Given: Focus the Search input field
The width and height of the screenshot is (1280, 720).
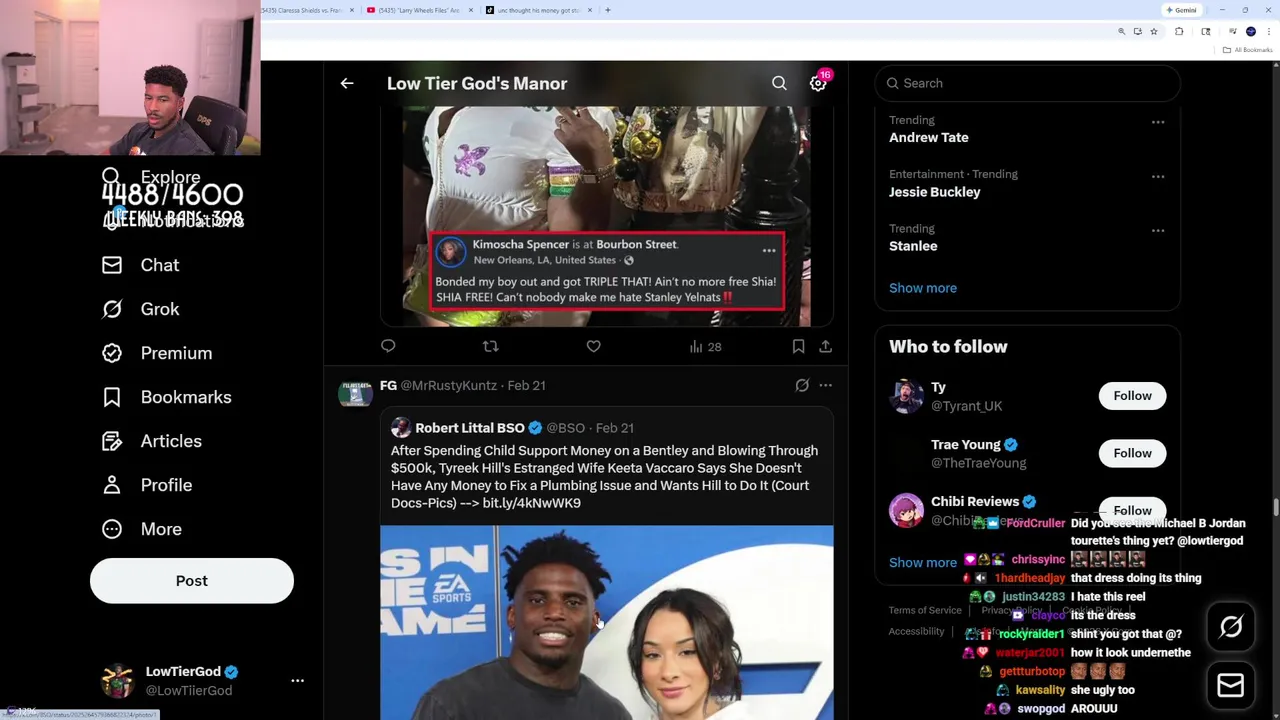Looking at the screenshot, I should point(1027,83).
